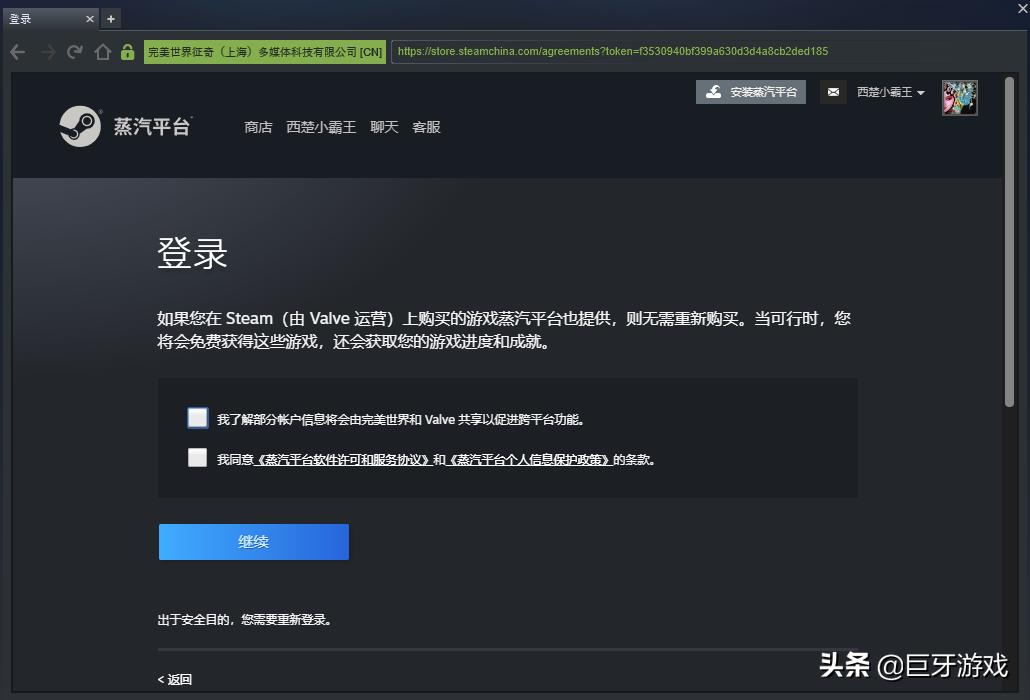Open the 客服 support page

pos(427,127)
